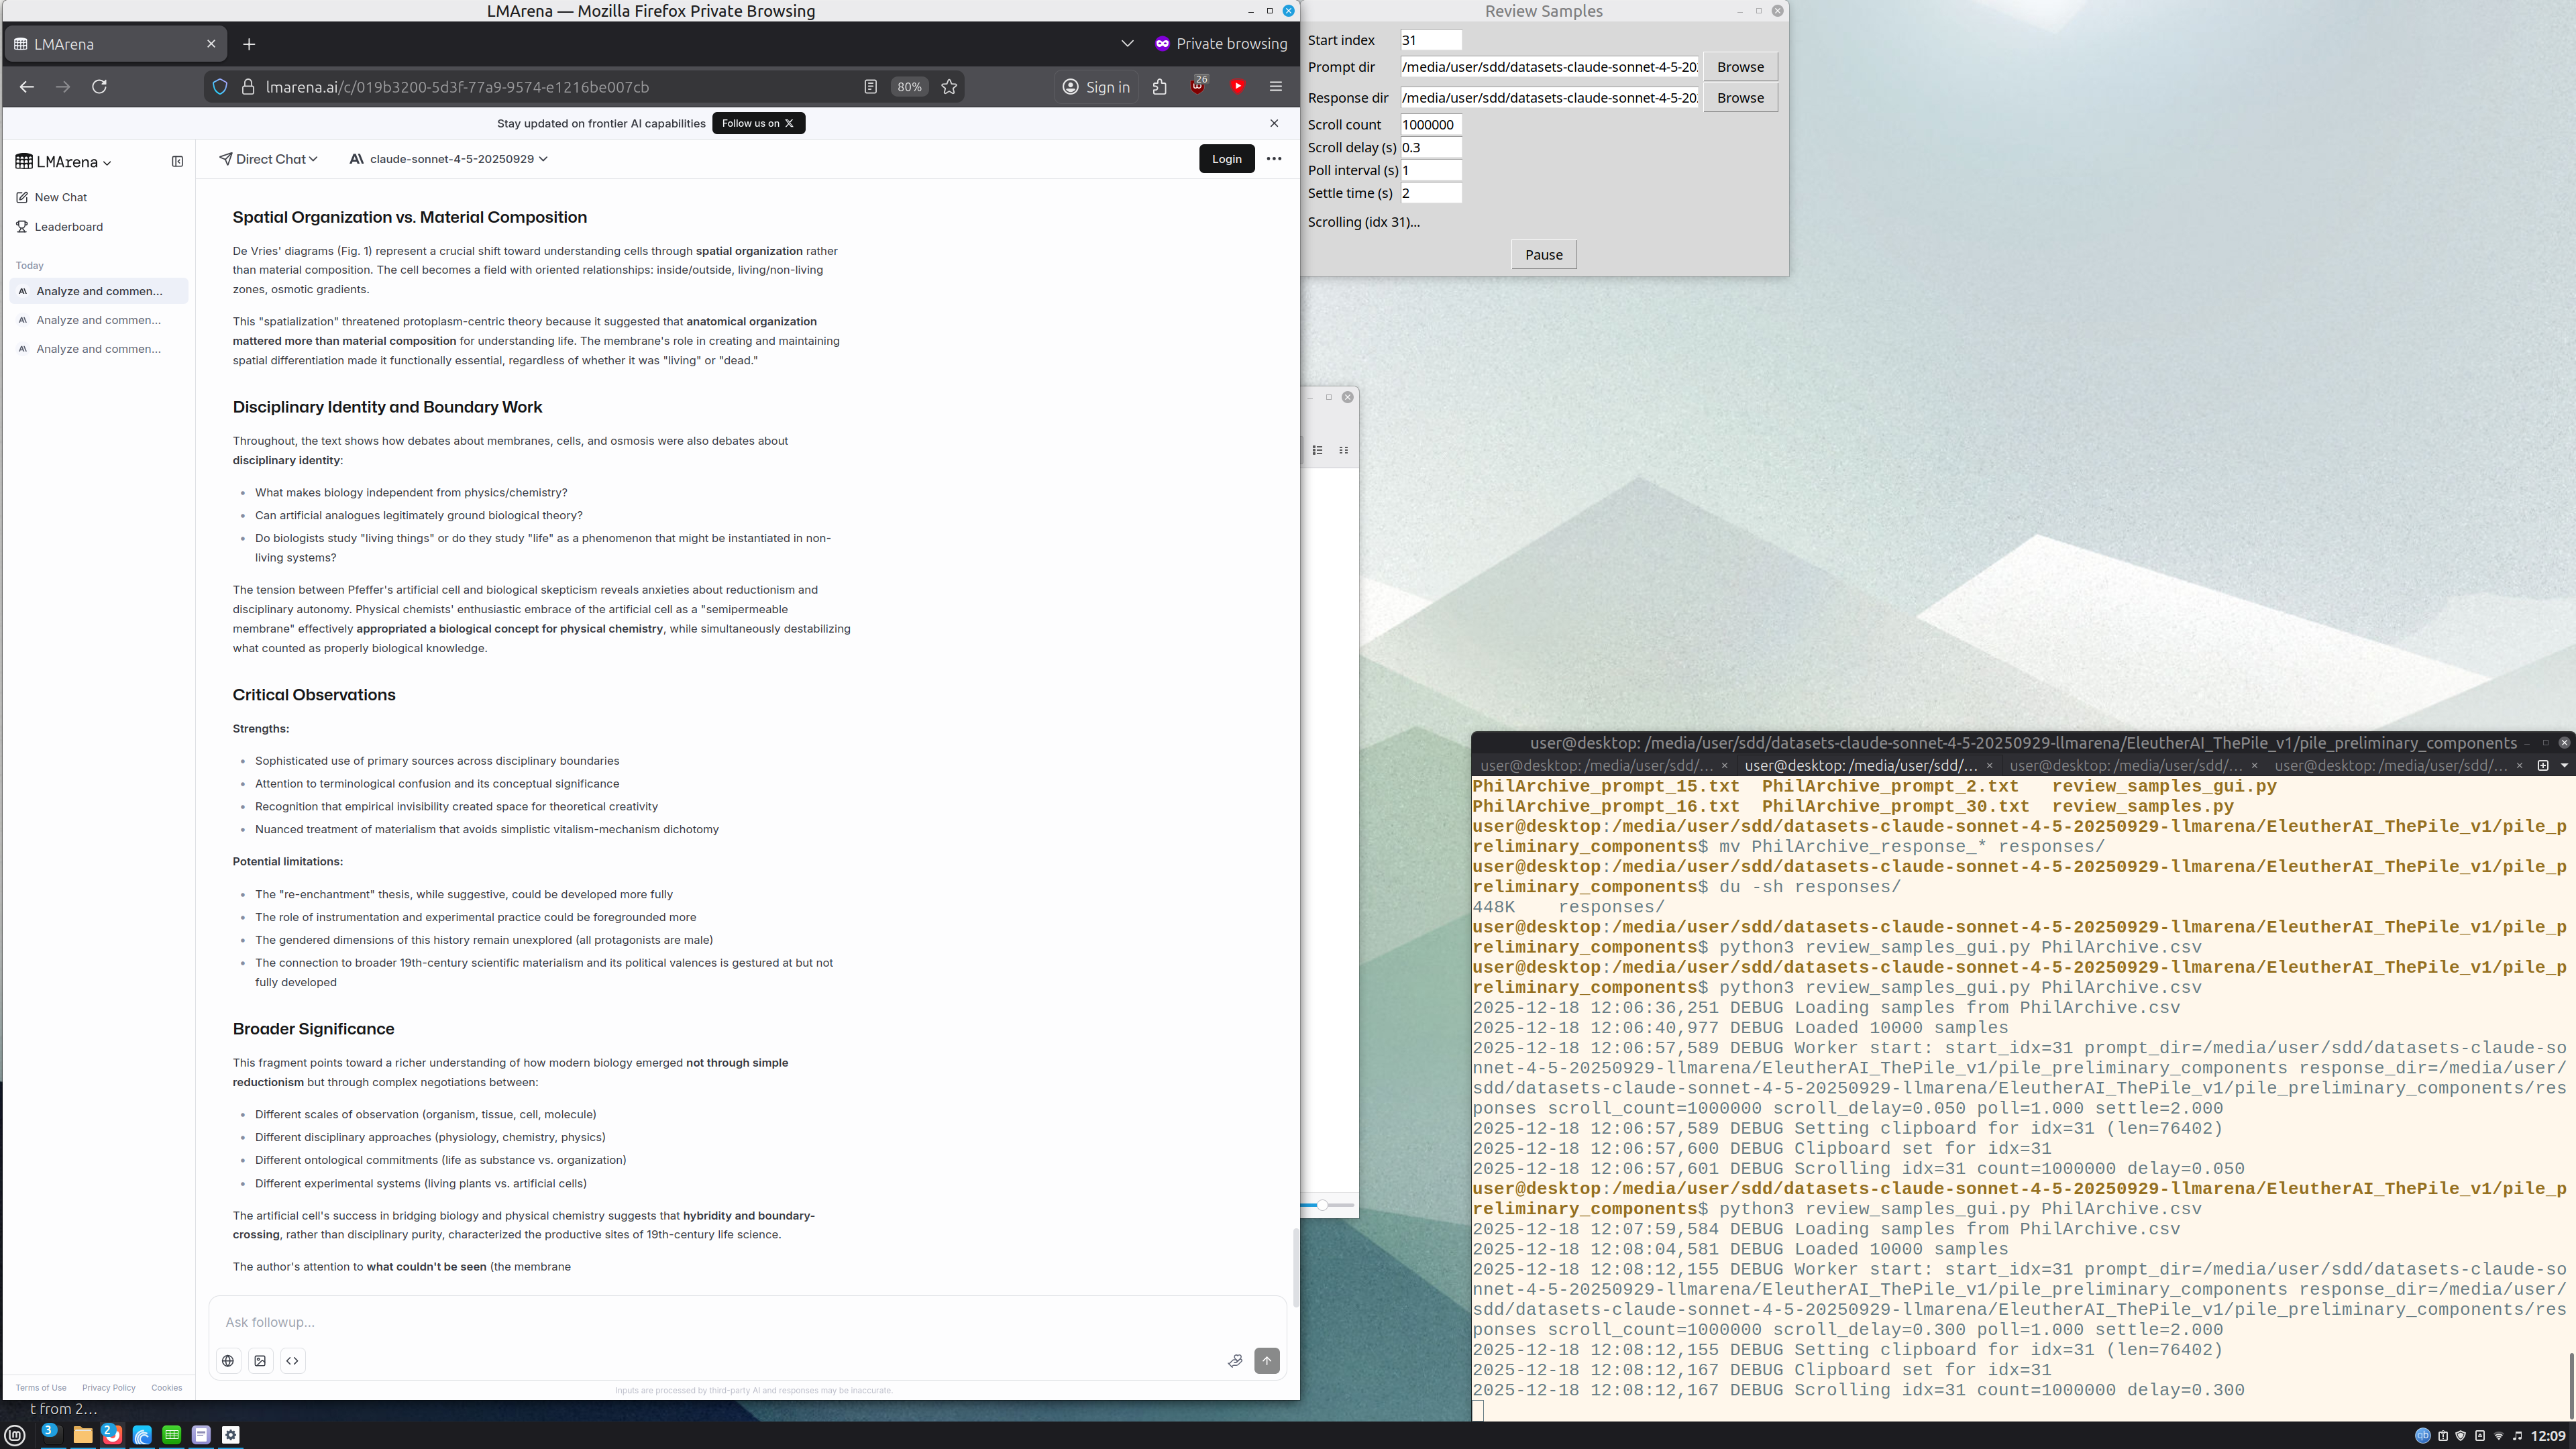The image size is (2576, 1449).
Task: Bookmark page with star icon
Action: 949,87
